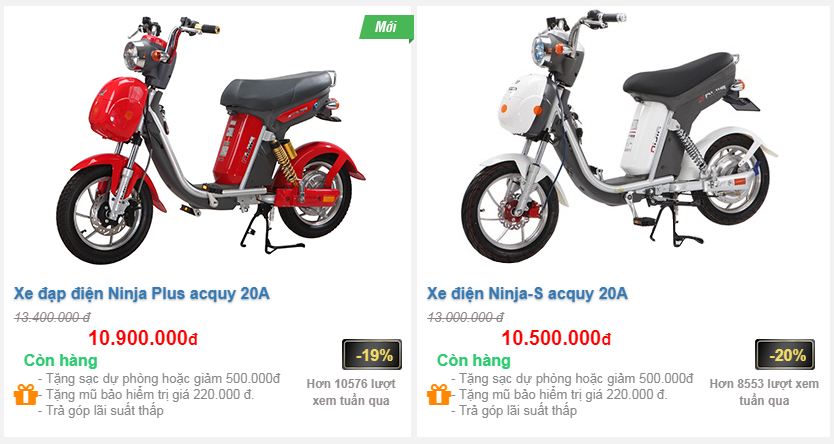834x444 pixels.
Task: Click "Hơn 8553 lượt xem tuần qua" text
Action: pyautogui.click(x=764, y=392)
